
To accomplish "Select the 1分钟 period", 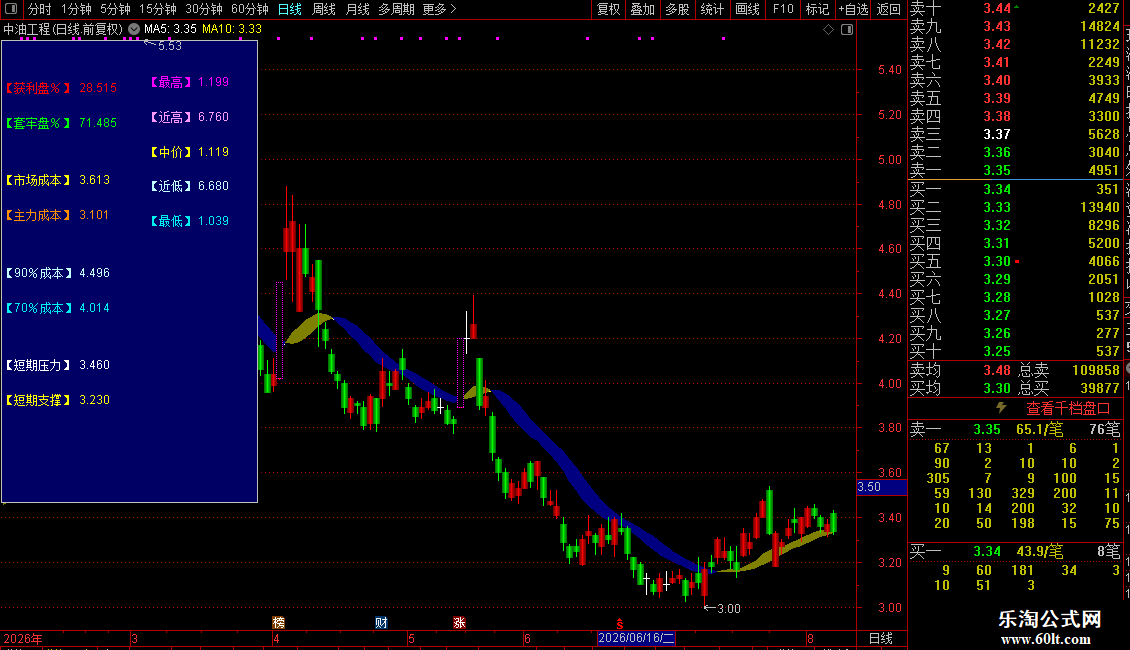I will click(x=76, y=9).
